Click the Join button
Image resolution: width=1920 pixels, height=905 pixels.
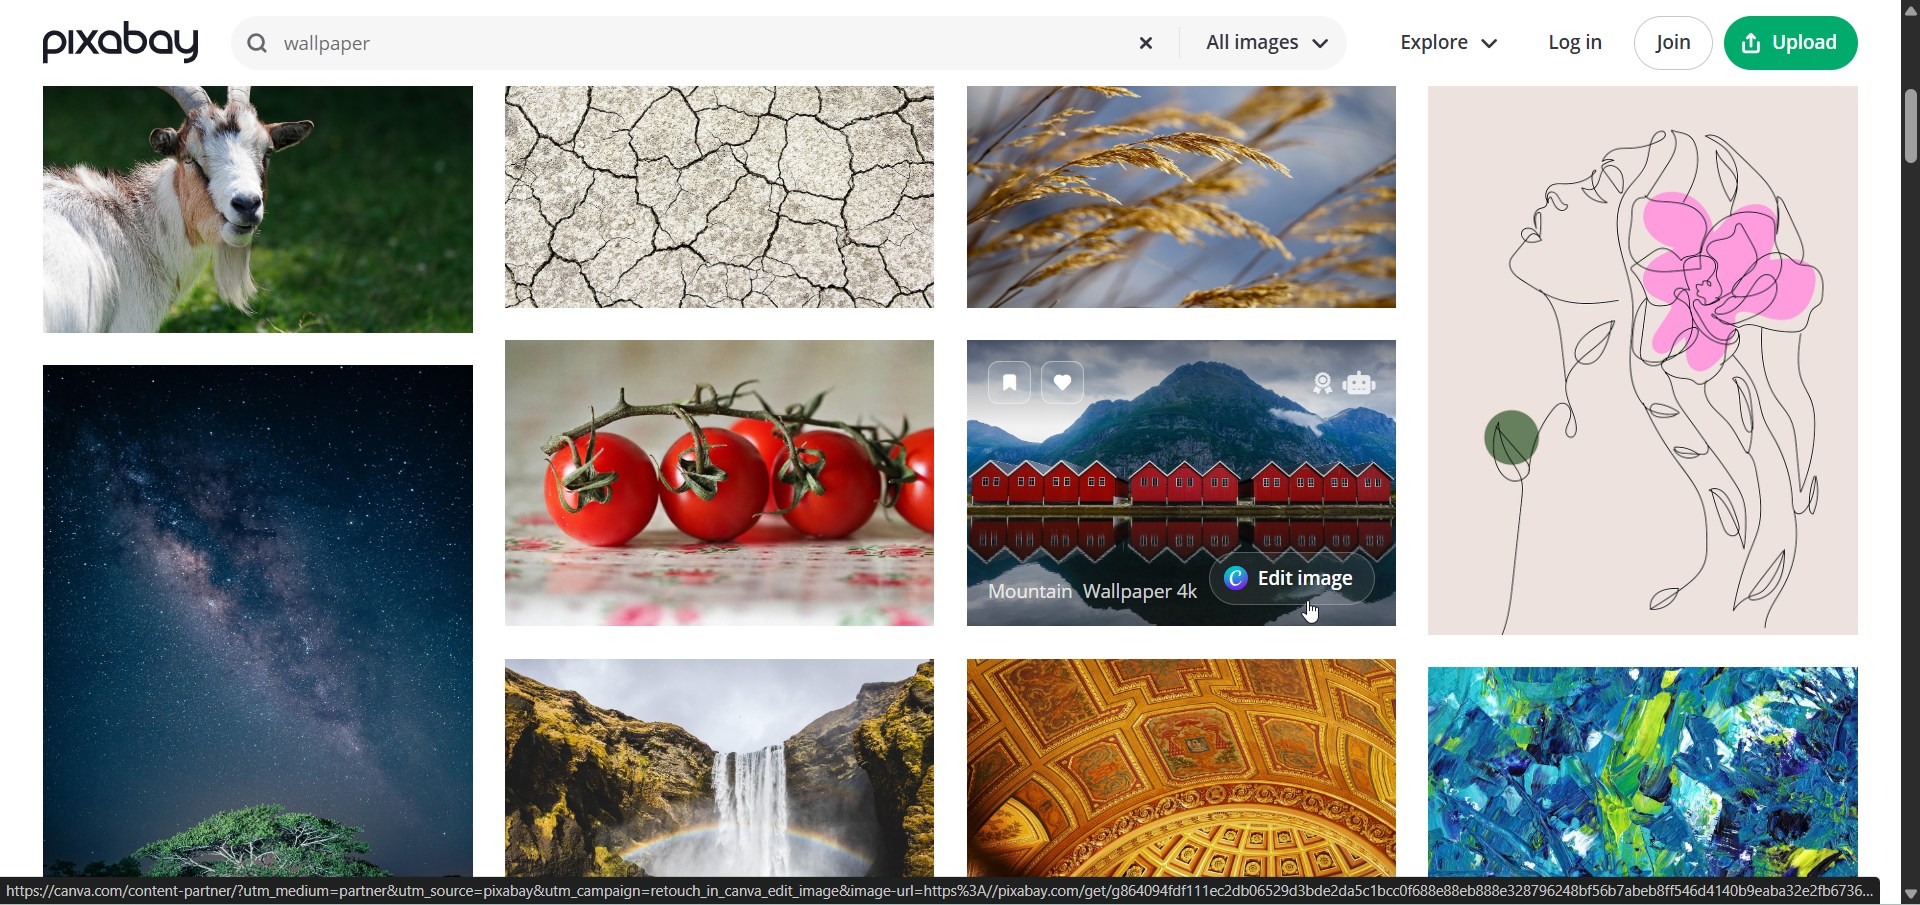(x=1673, y=43)
